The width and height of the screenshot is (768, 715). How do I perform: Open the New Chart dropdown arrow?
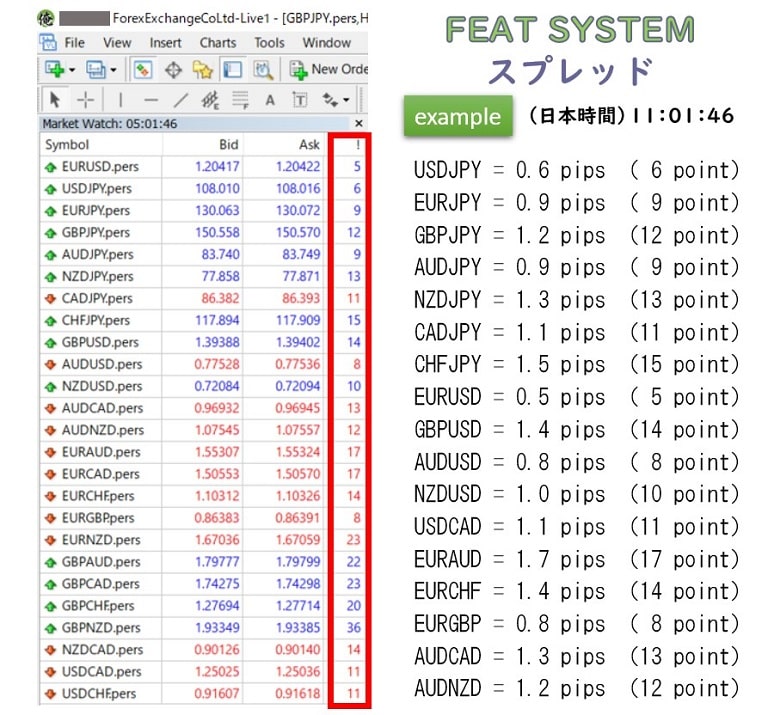(72, 70)
